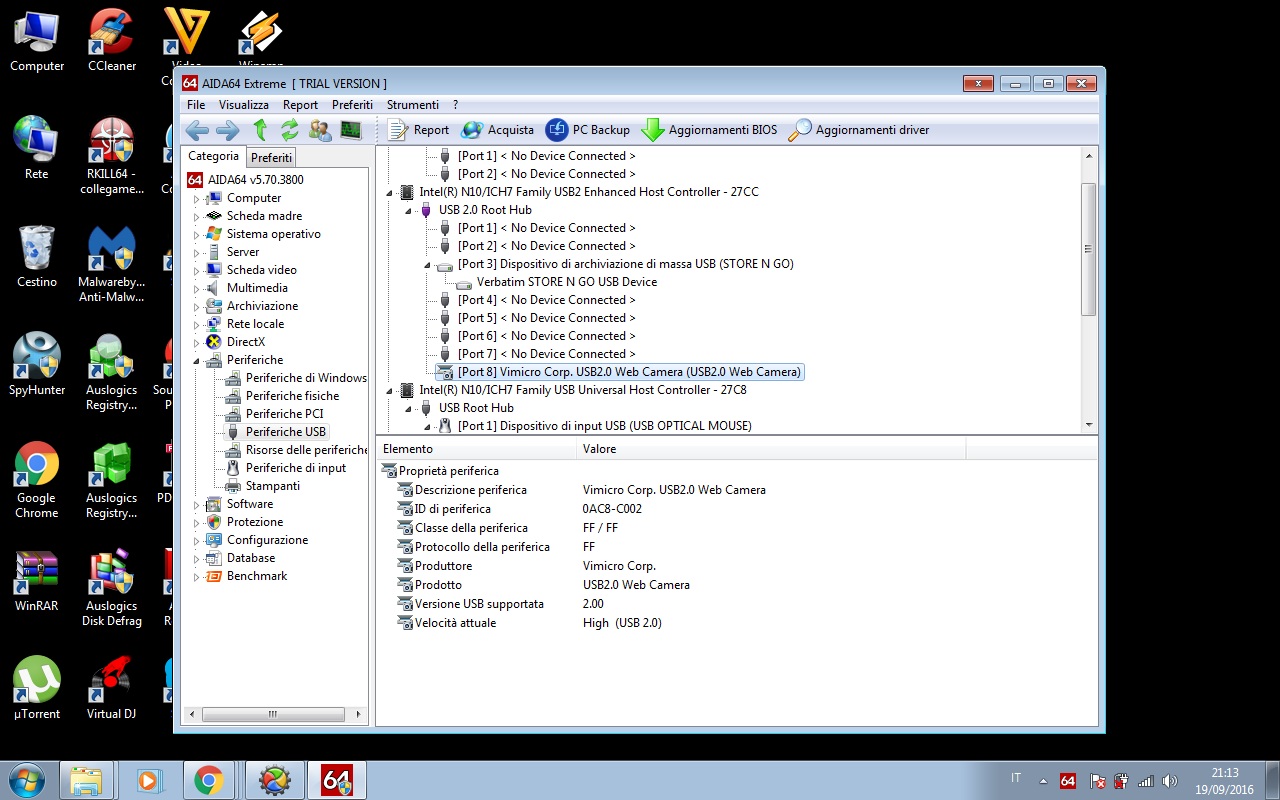
Task: Click the blue back arrow icon
Action: click(x=197, y=130)
